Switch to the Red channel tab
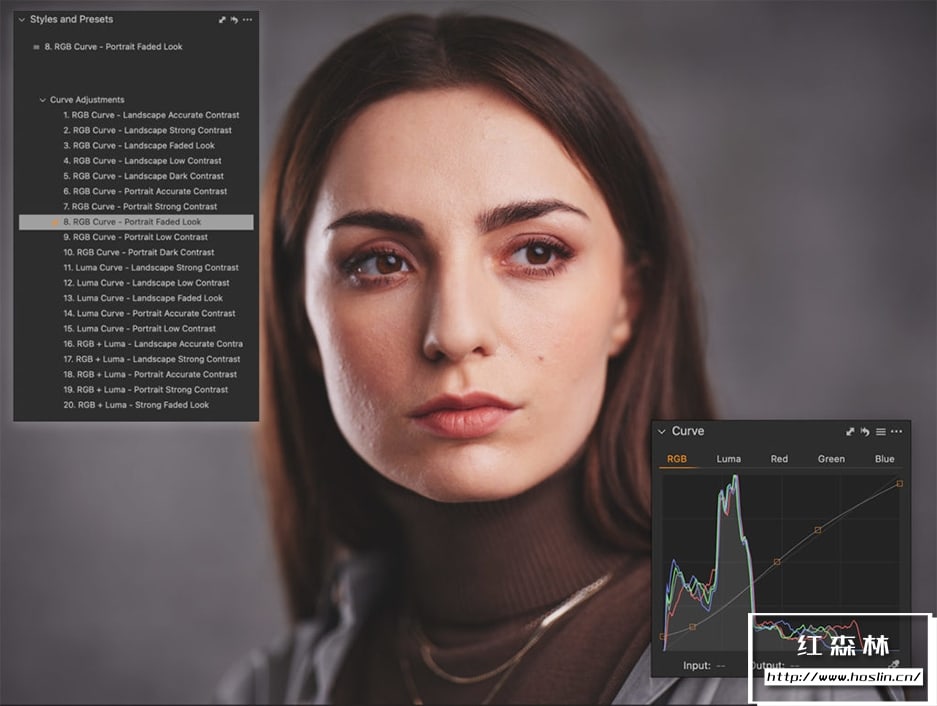This screenshot has width=937, height=706. (x=779, y=459)
